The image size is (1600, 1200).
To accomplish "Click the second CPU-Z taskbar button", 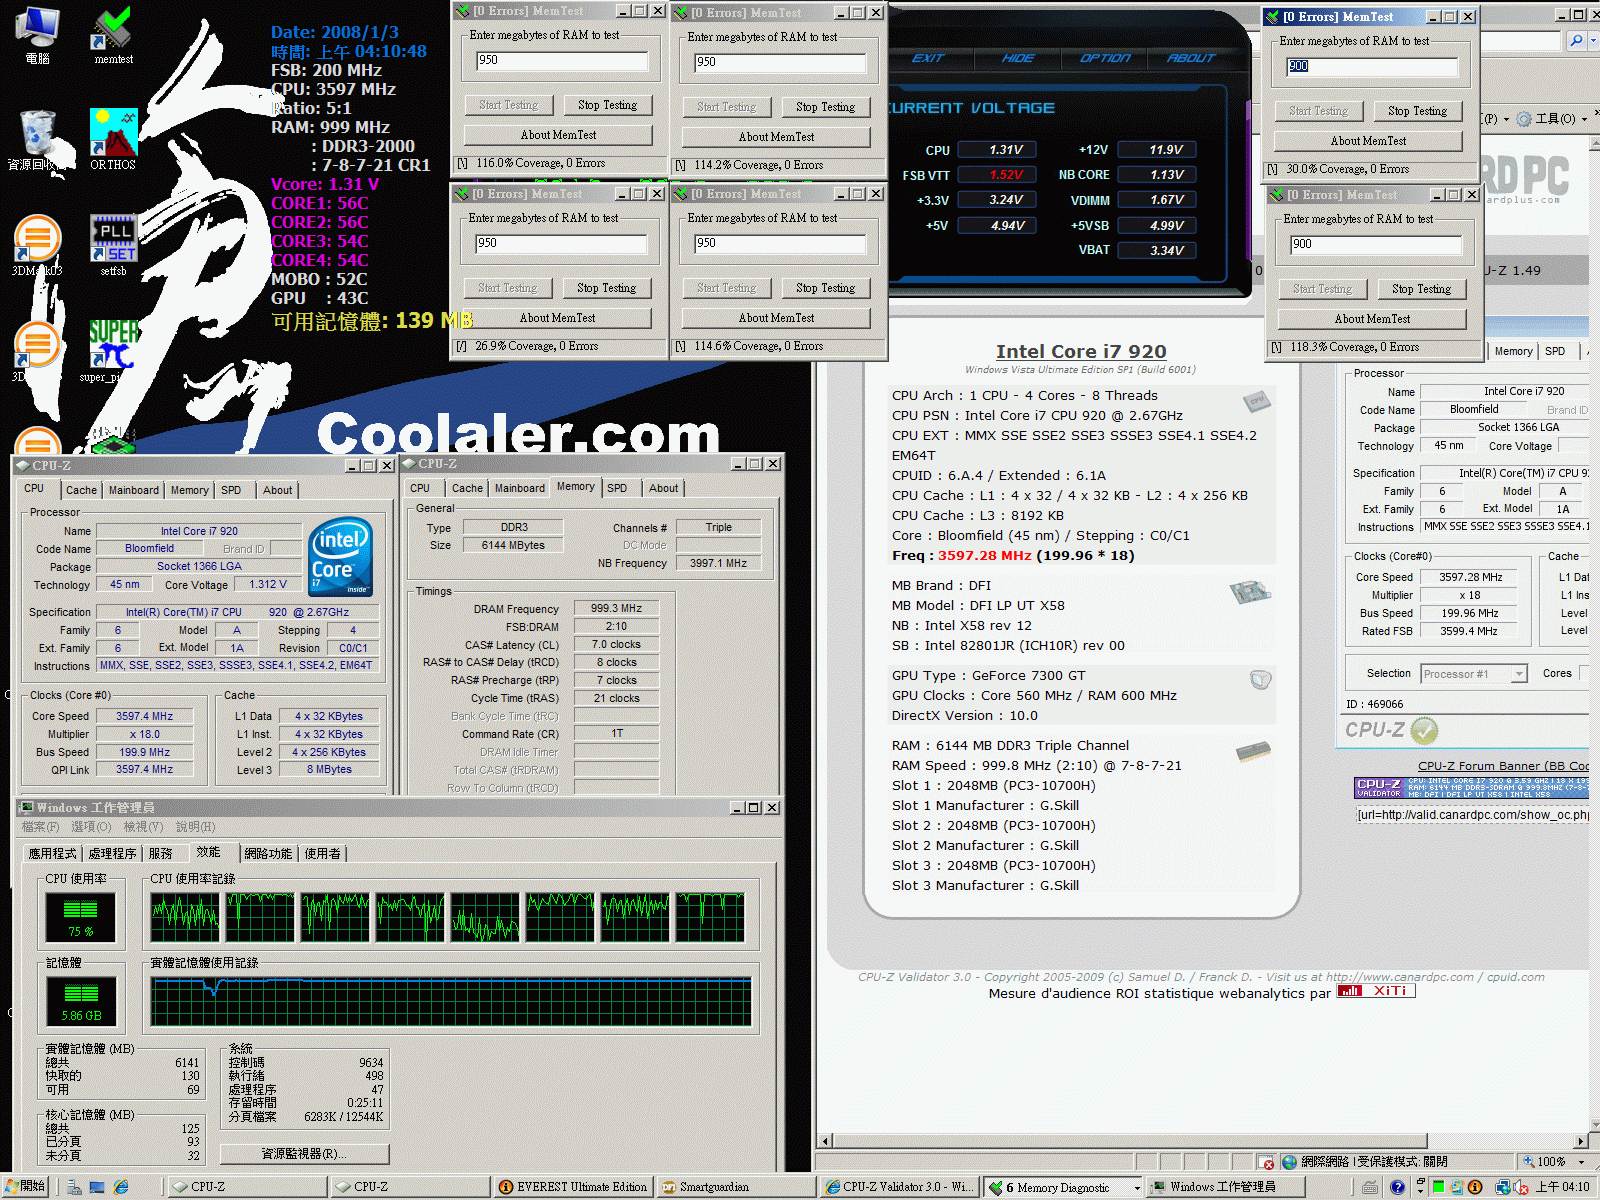I will coord(410,1187).
